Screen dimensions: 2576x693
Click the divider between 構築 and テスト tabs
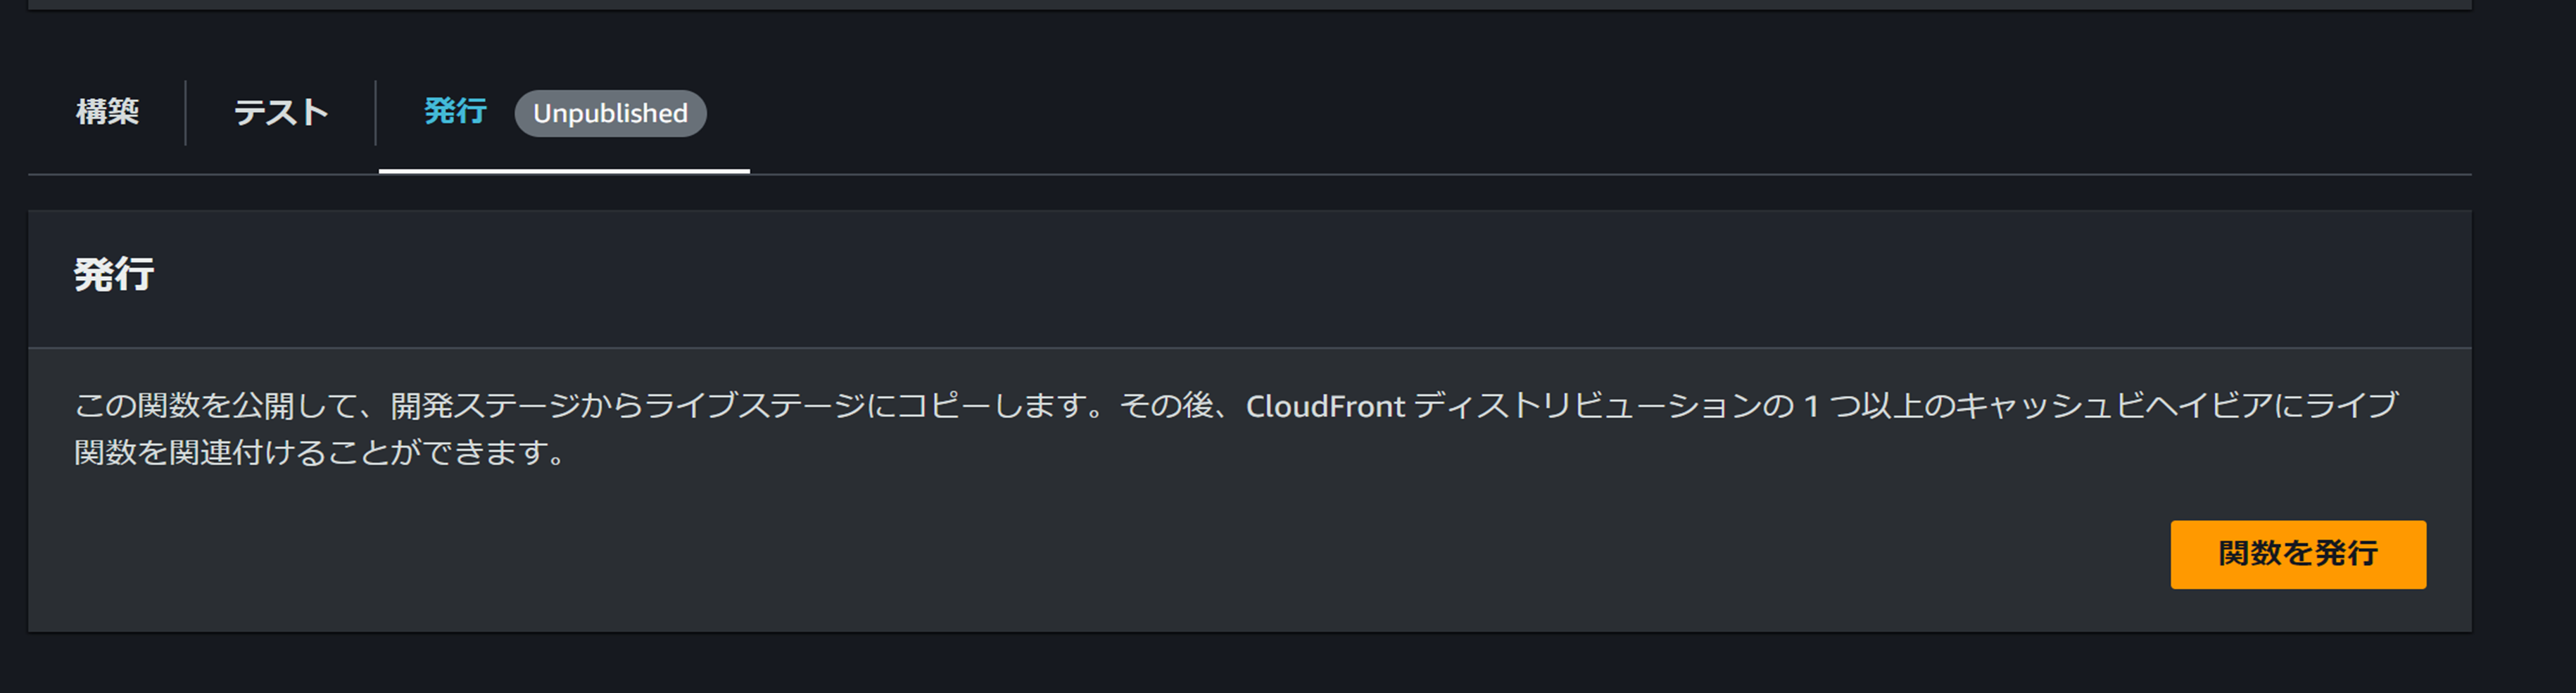[x=185, y=112]
